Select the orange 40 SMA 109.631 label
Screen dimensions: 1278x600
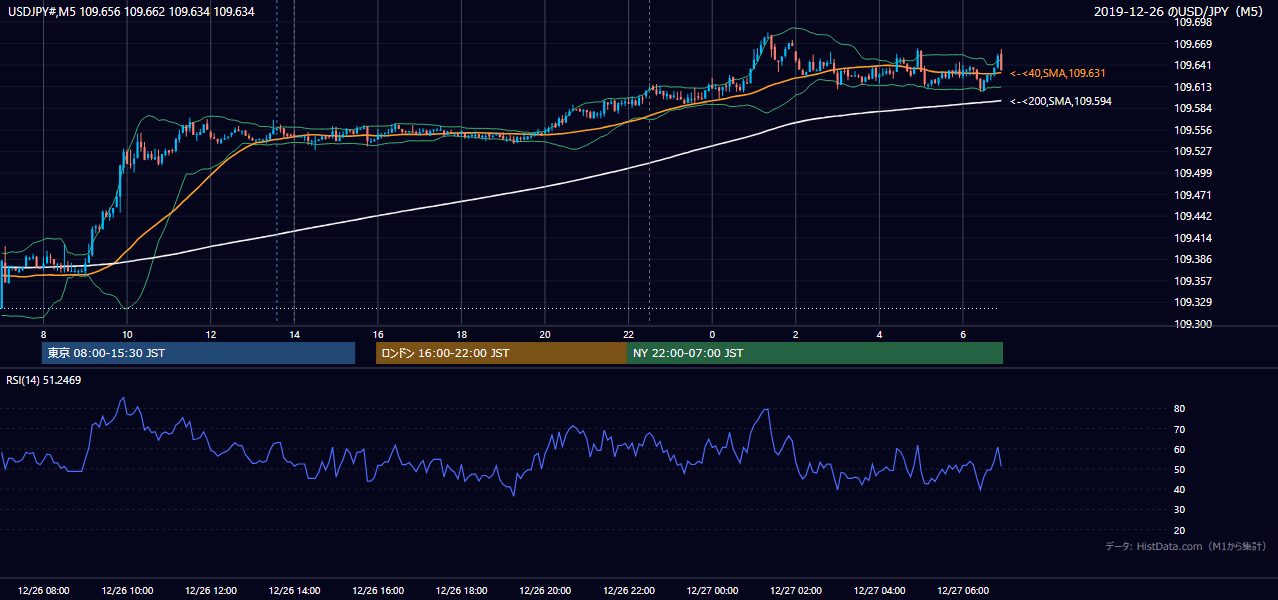[x=1058, y=73]
